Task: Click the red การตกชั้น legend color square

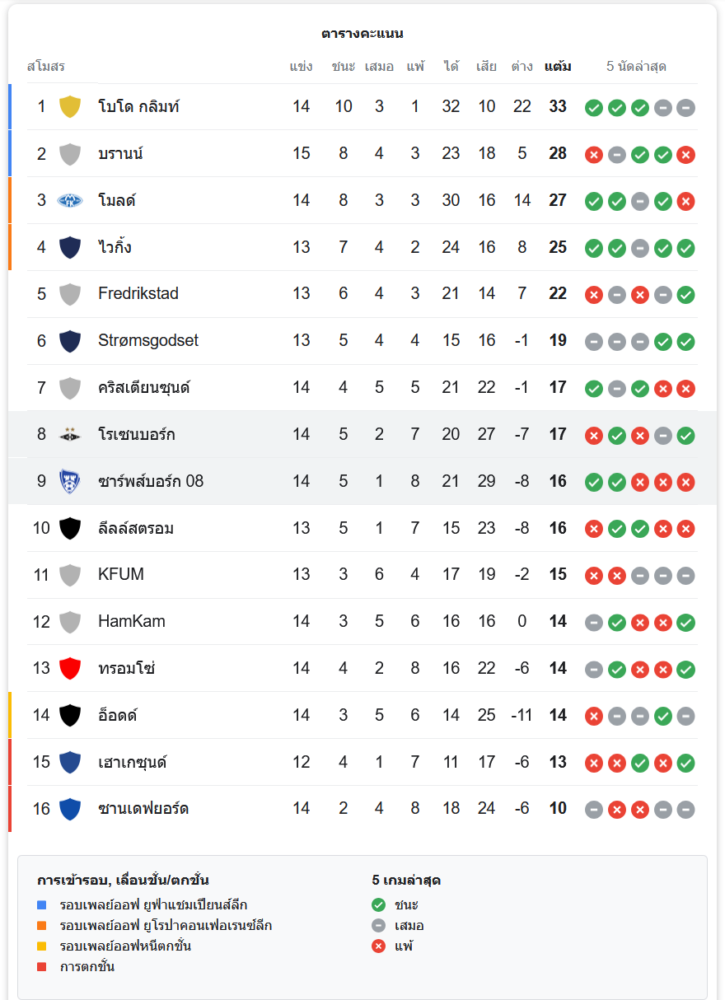Action: point(42,966)
